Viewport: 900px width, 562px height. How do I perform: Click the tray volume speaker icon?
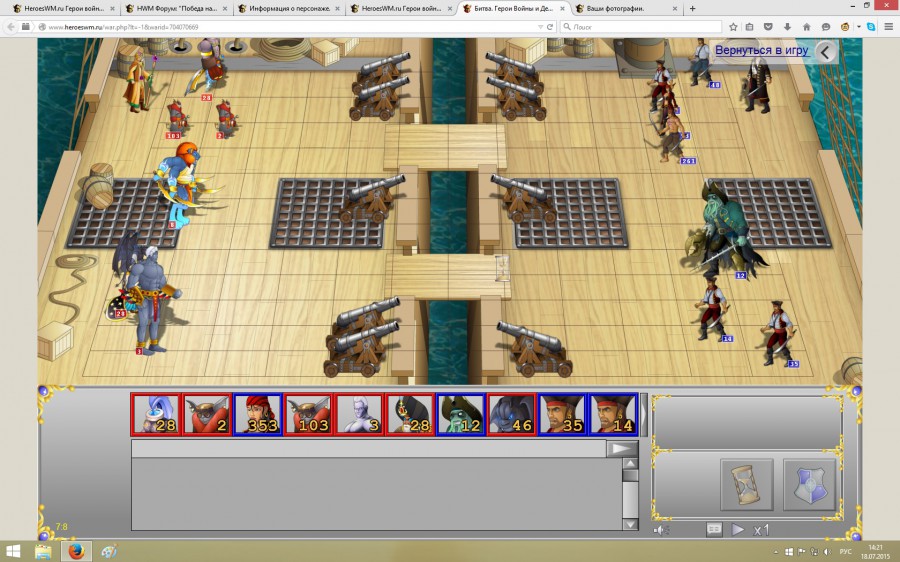tap(827, 552)
